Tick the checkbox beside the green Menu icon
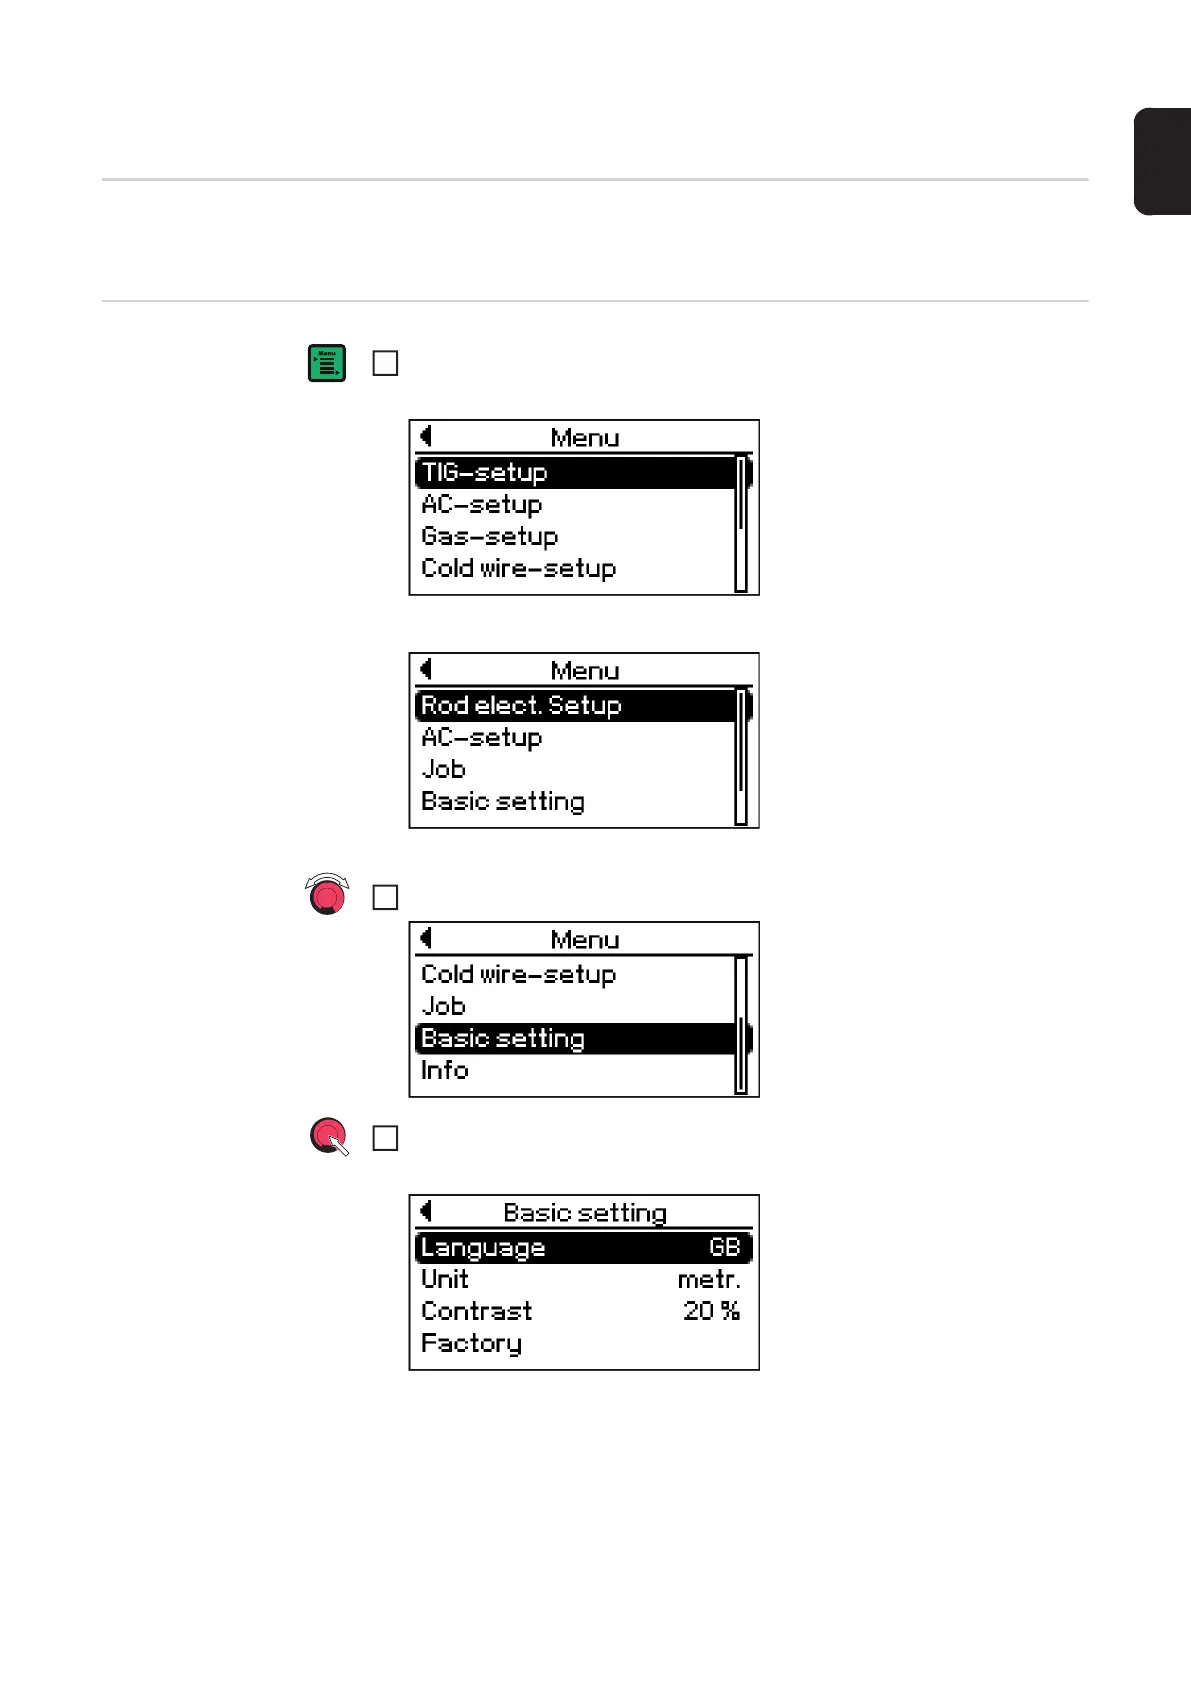Screen dimensions: 1191x1684 pyautogui.click(x=385, y=363)
